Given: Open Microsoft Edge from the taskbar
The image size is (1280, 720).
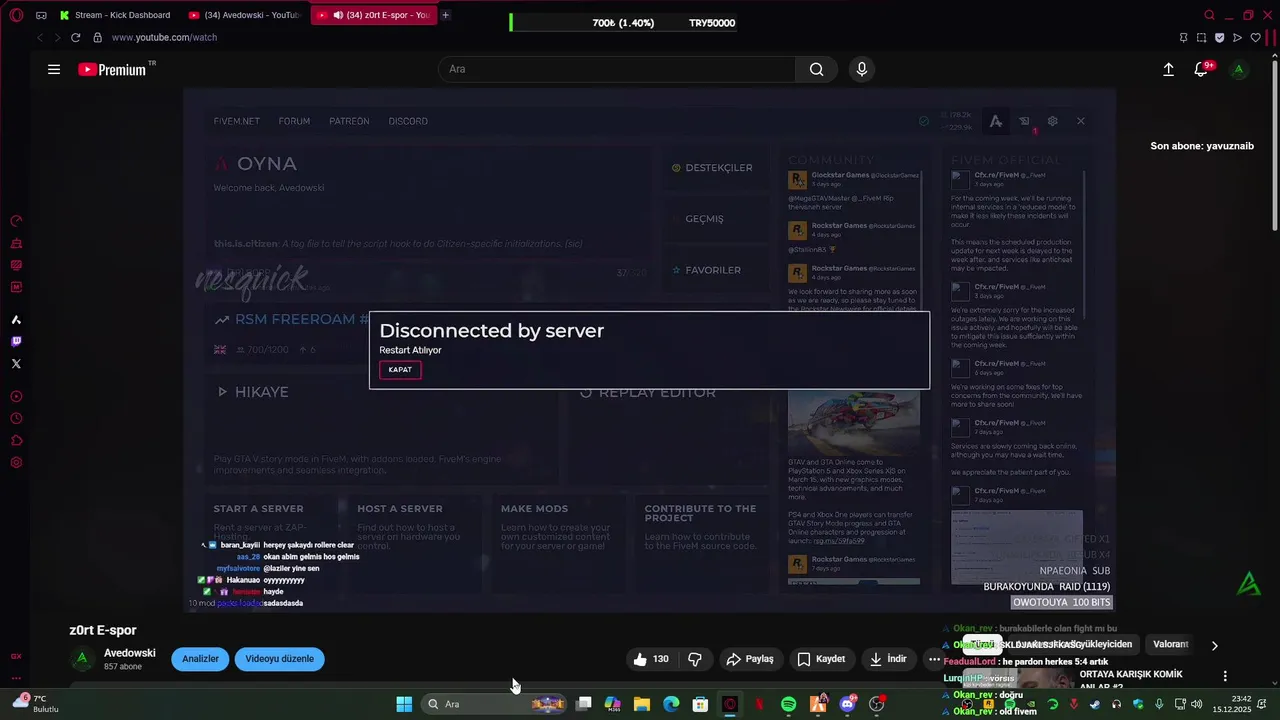Looking at the screenshot, I should 671,704.
